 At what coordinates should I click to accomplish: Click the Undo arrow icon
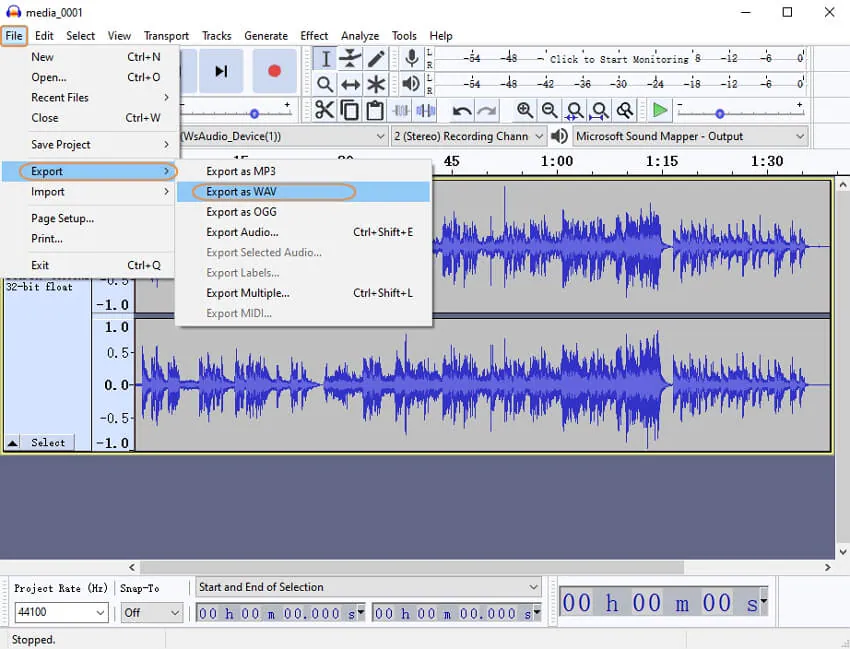[x=462, y=111]
